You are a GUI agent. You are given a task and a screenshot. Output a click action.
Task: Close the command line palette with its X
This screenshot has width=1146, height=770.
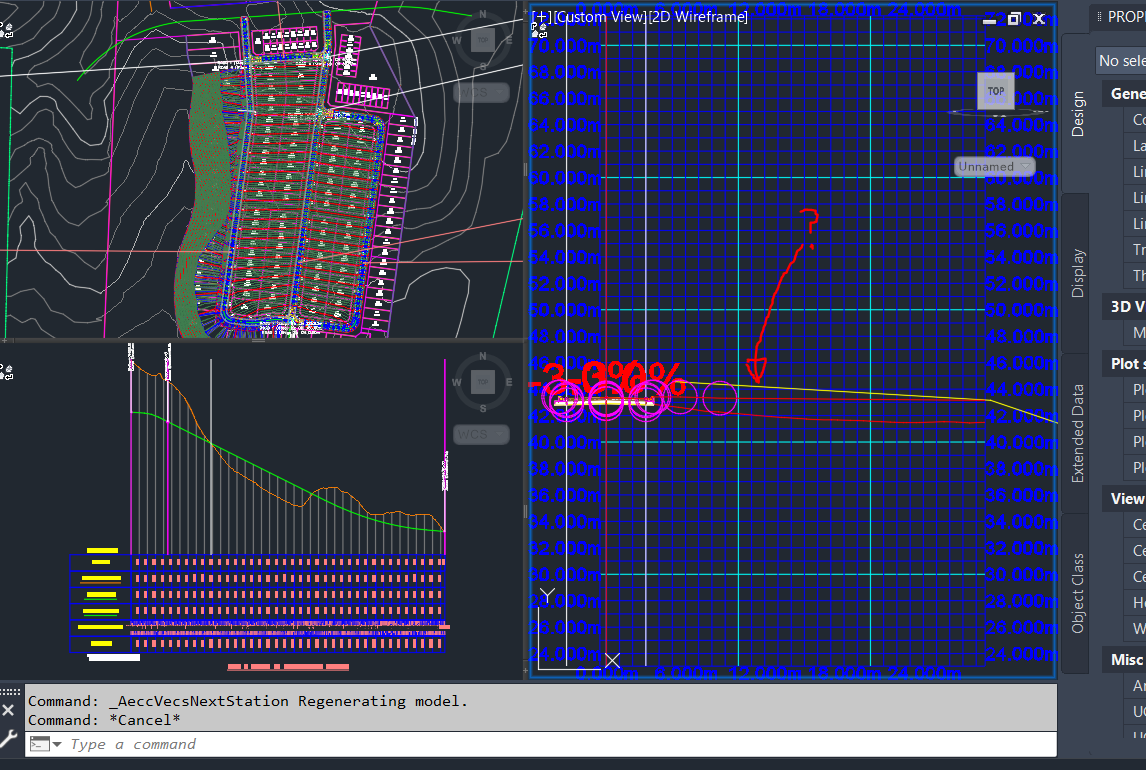pos(8,710)
